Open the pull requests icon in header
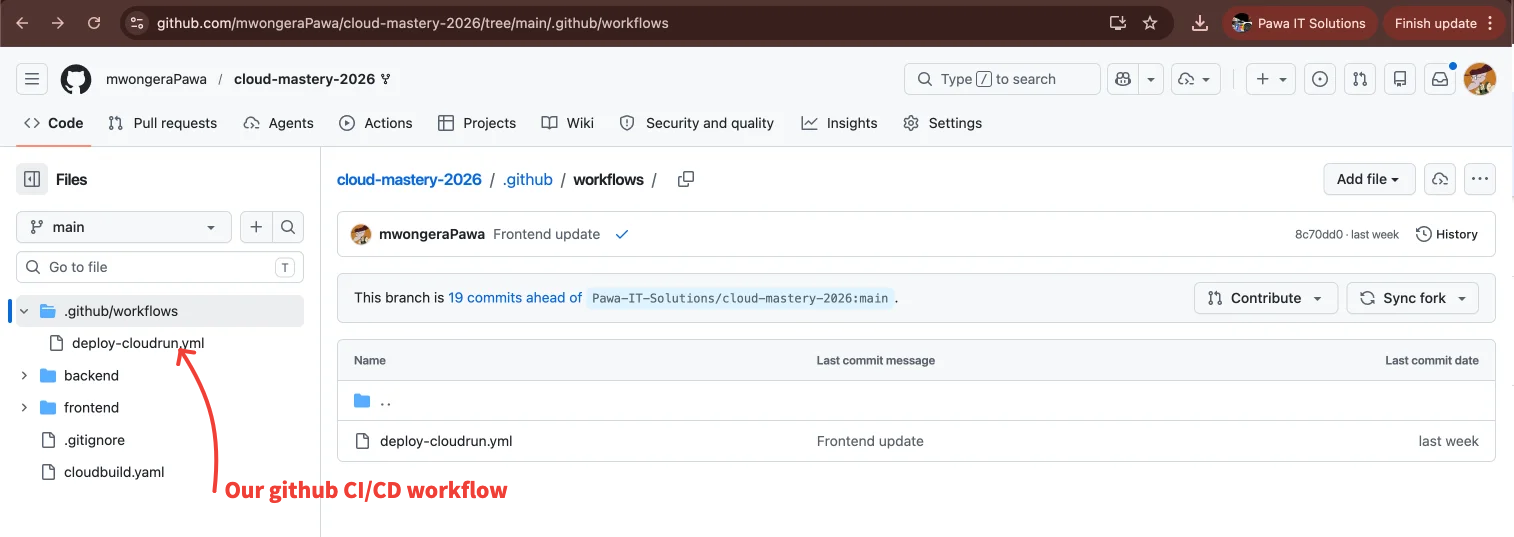 1359,79
